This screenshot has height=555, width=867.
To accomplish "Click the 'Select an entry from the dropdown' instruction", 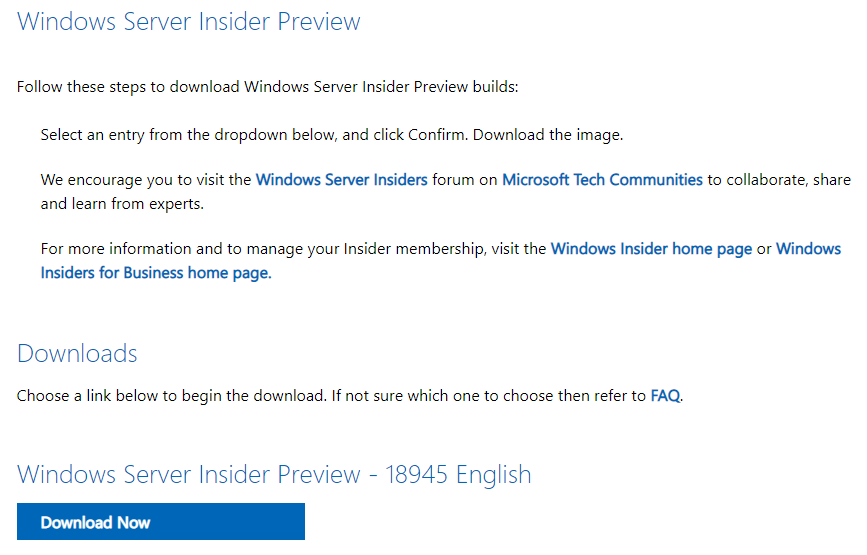I will click(254, 135).
